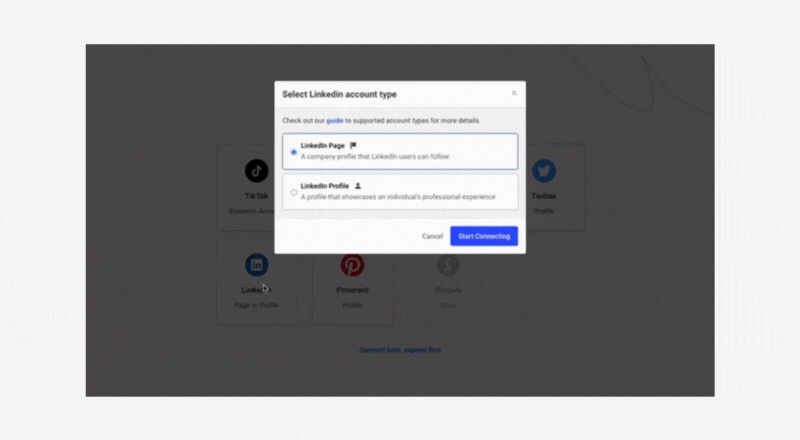800x440 pixels.
Task: Click the LinkedIn Page or Profile label
Action: pyautogui.click(x=256, y=305)
